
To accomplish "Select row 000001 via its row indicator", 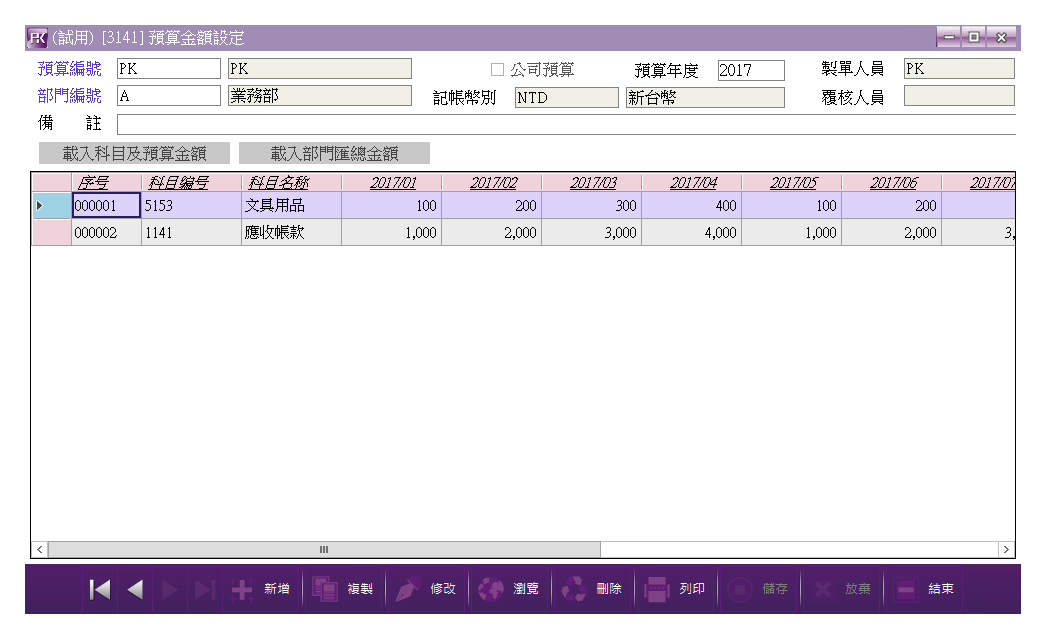I will [51, 206].
